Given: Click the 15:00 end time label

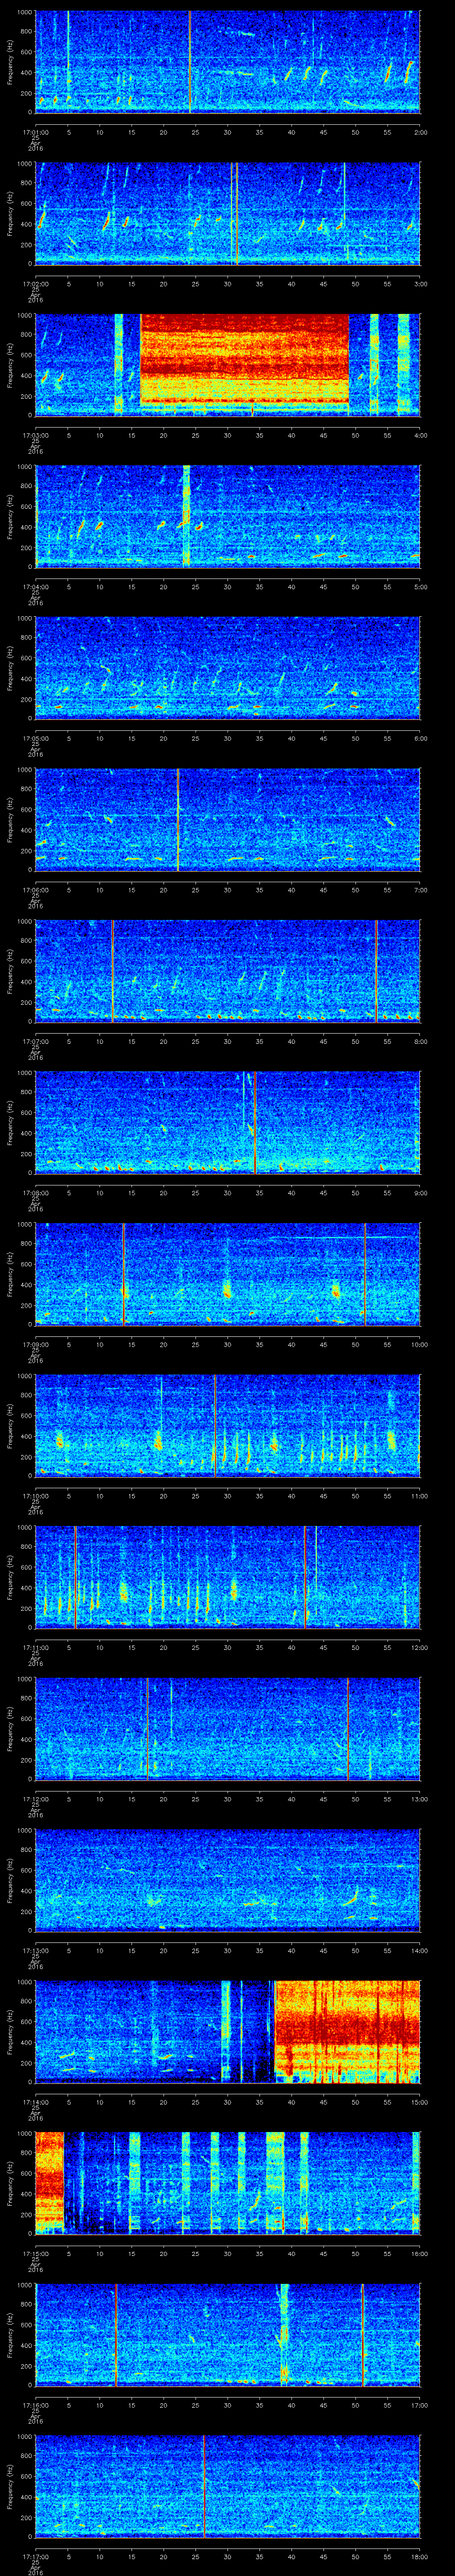Looking at the screenshot, I should point(420,2101).
